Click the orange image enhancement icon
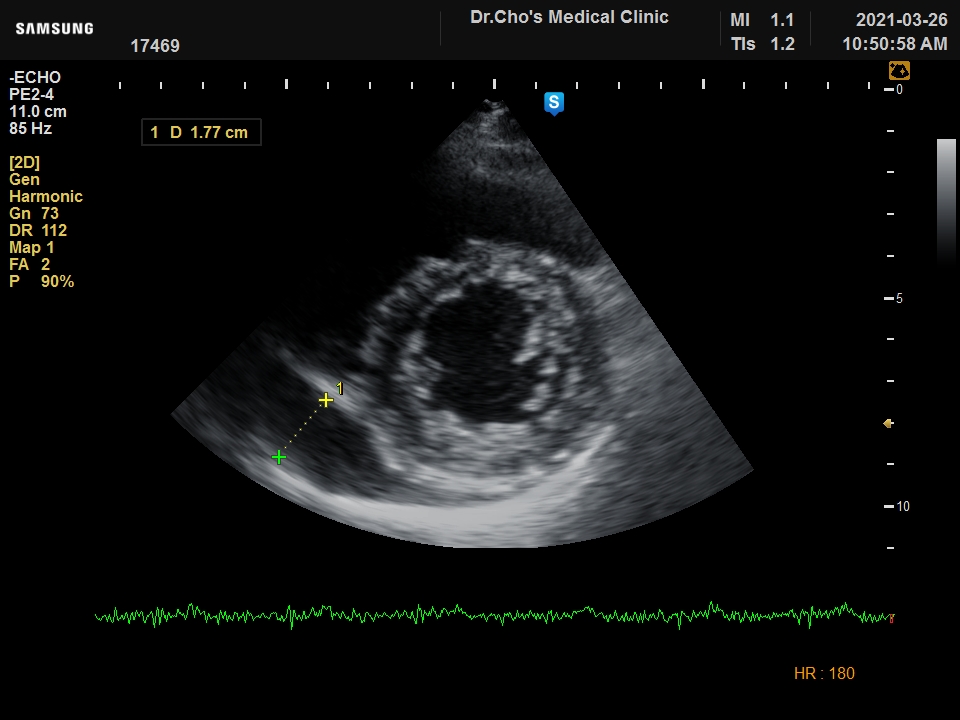 [x=899, y=71]
